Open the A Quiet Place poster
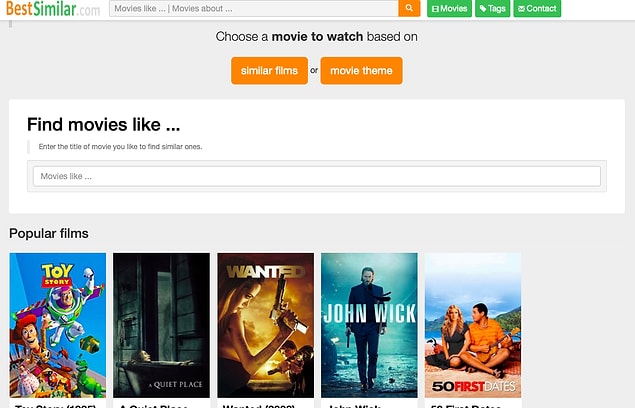Screen dimensions: 635x408 point(162,325)
